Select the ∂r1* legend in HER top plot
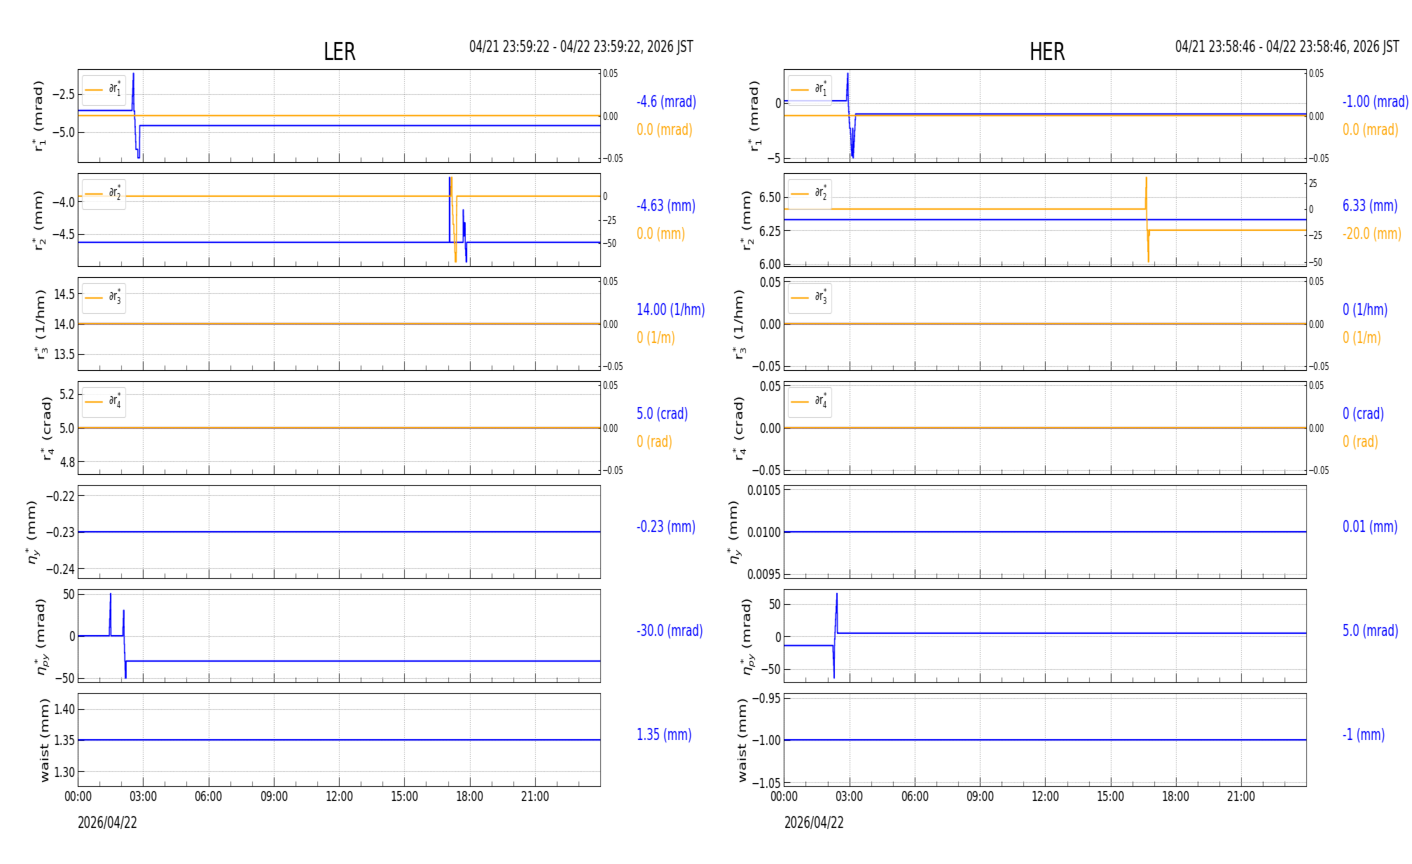 coord(809,90)
